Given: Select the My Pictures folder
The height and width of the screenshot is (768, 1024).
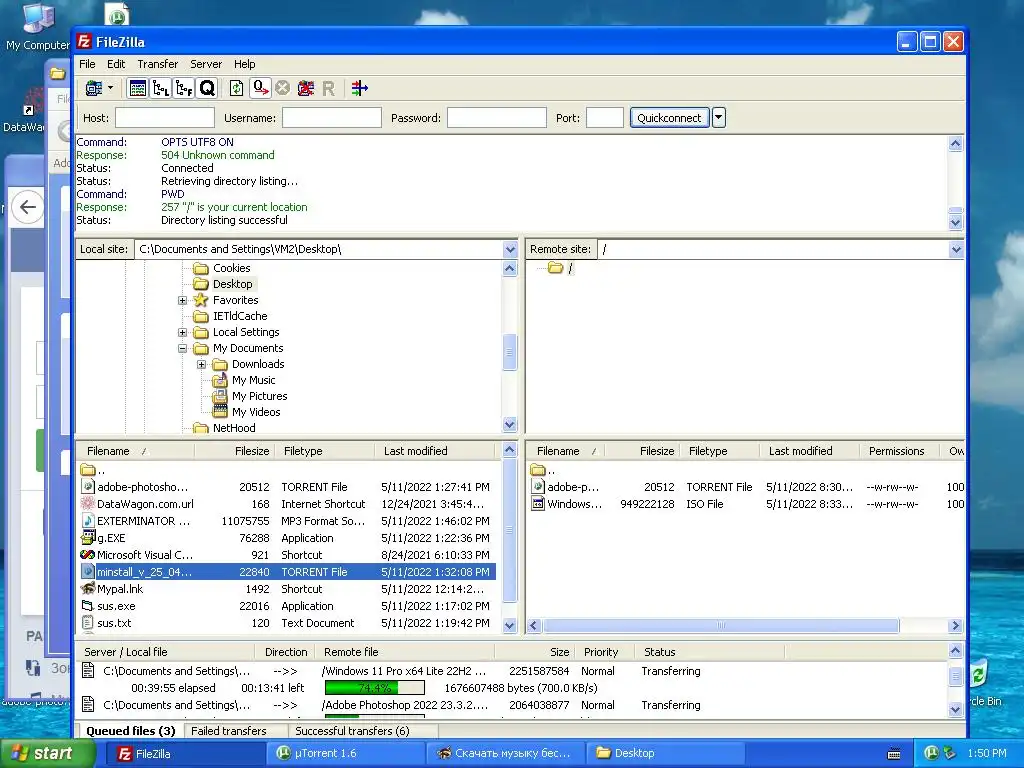Looking at the screenshot, I should [259, 396].
